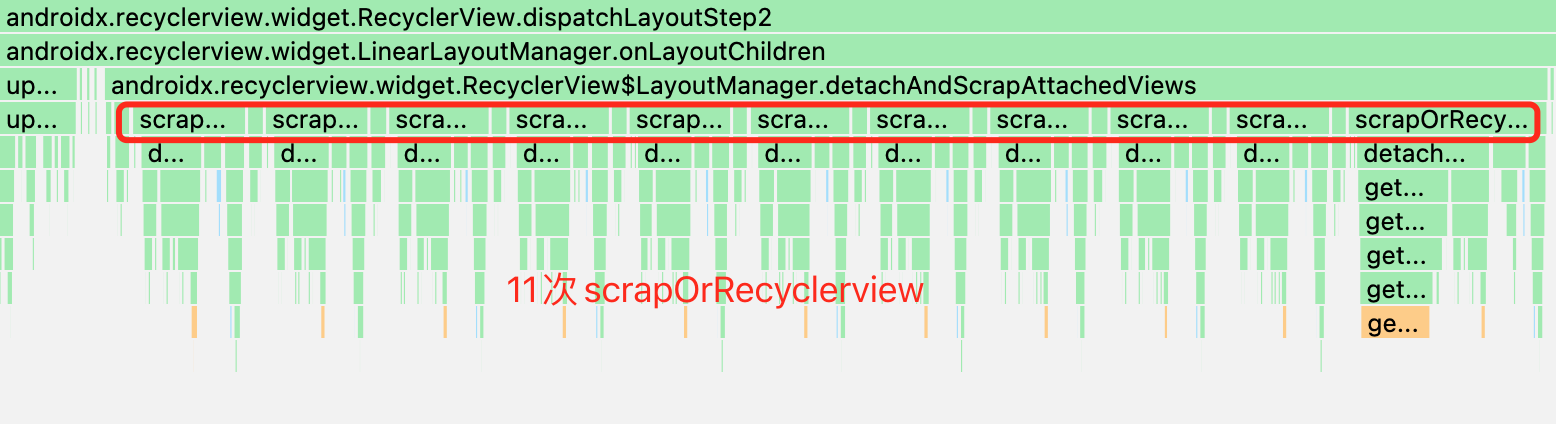Click the red "11次 scrapOrRecyclerview" annotation text
Screen dimensions: 1556x424
[x=714, y=291]
